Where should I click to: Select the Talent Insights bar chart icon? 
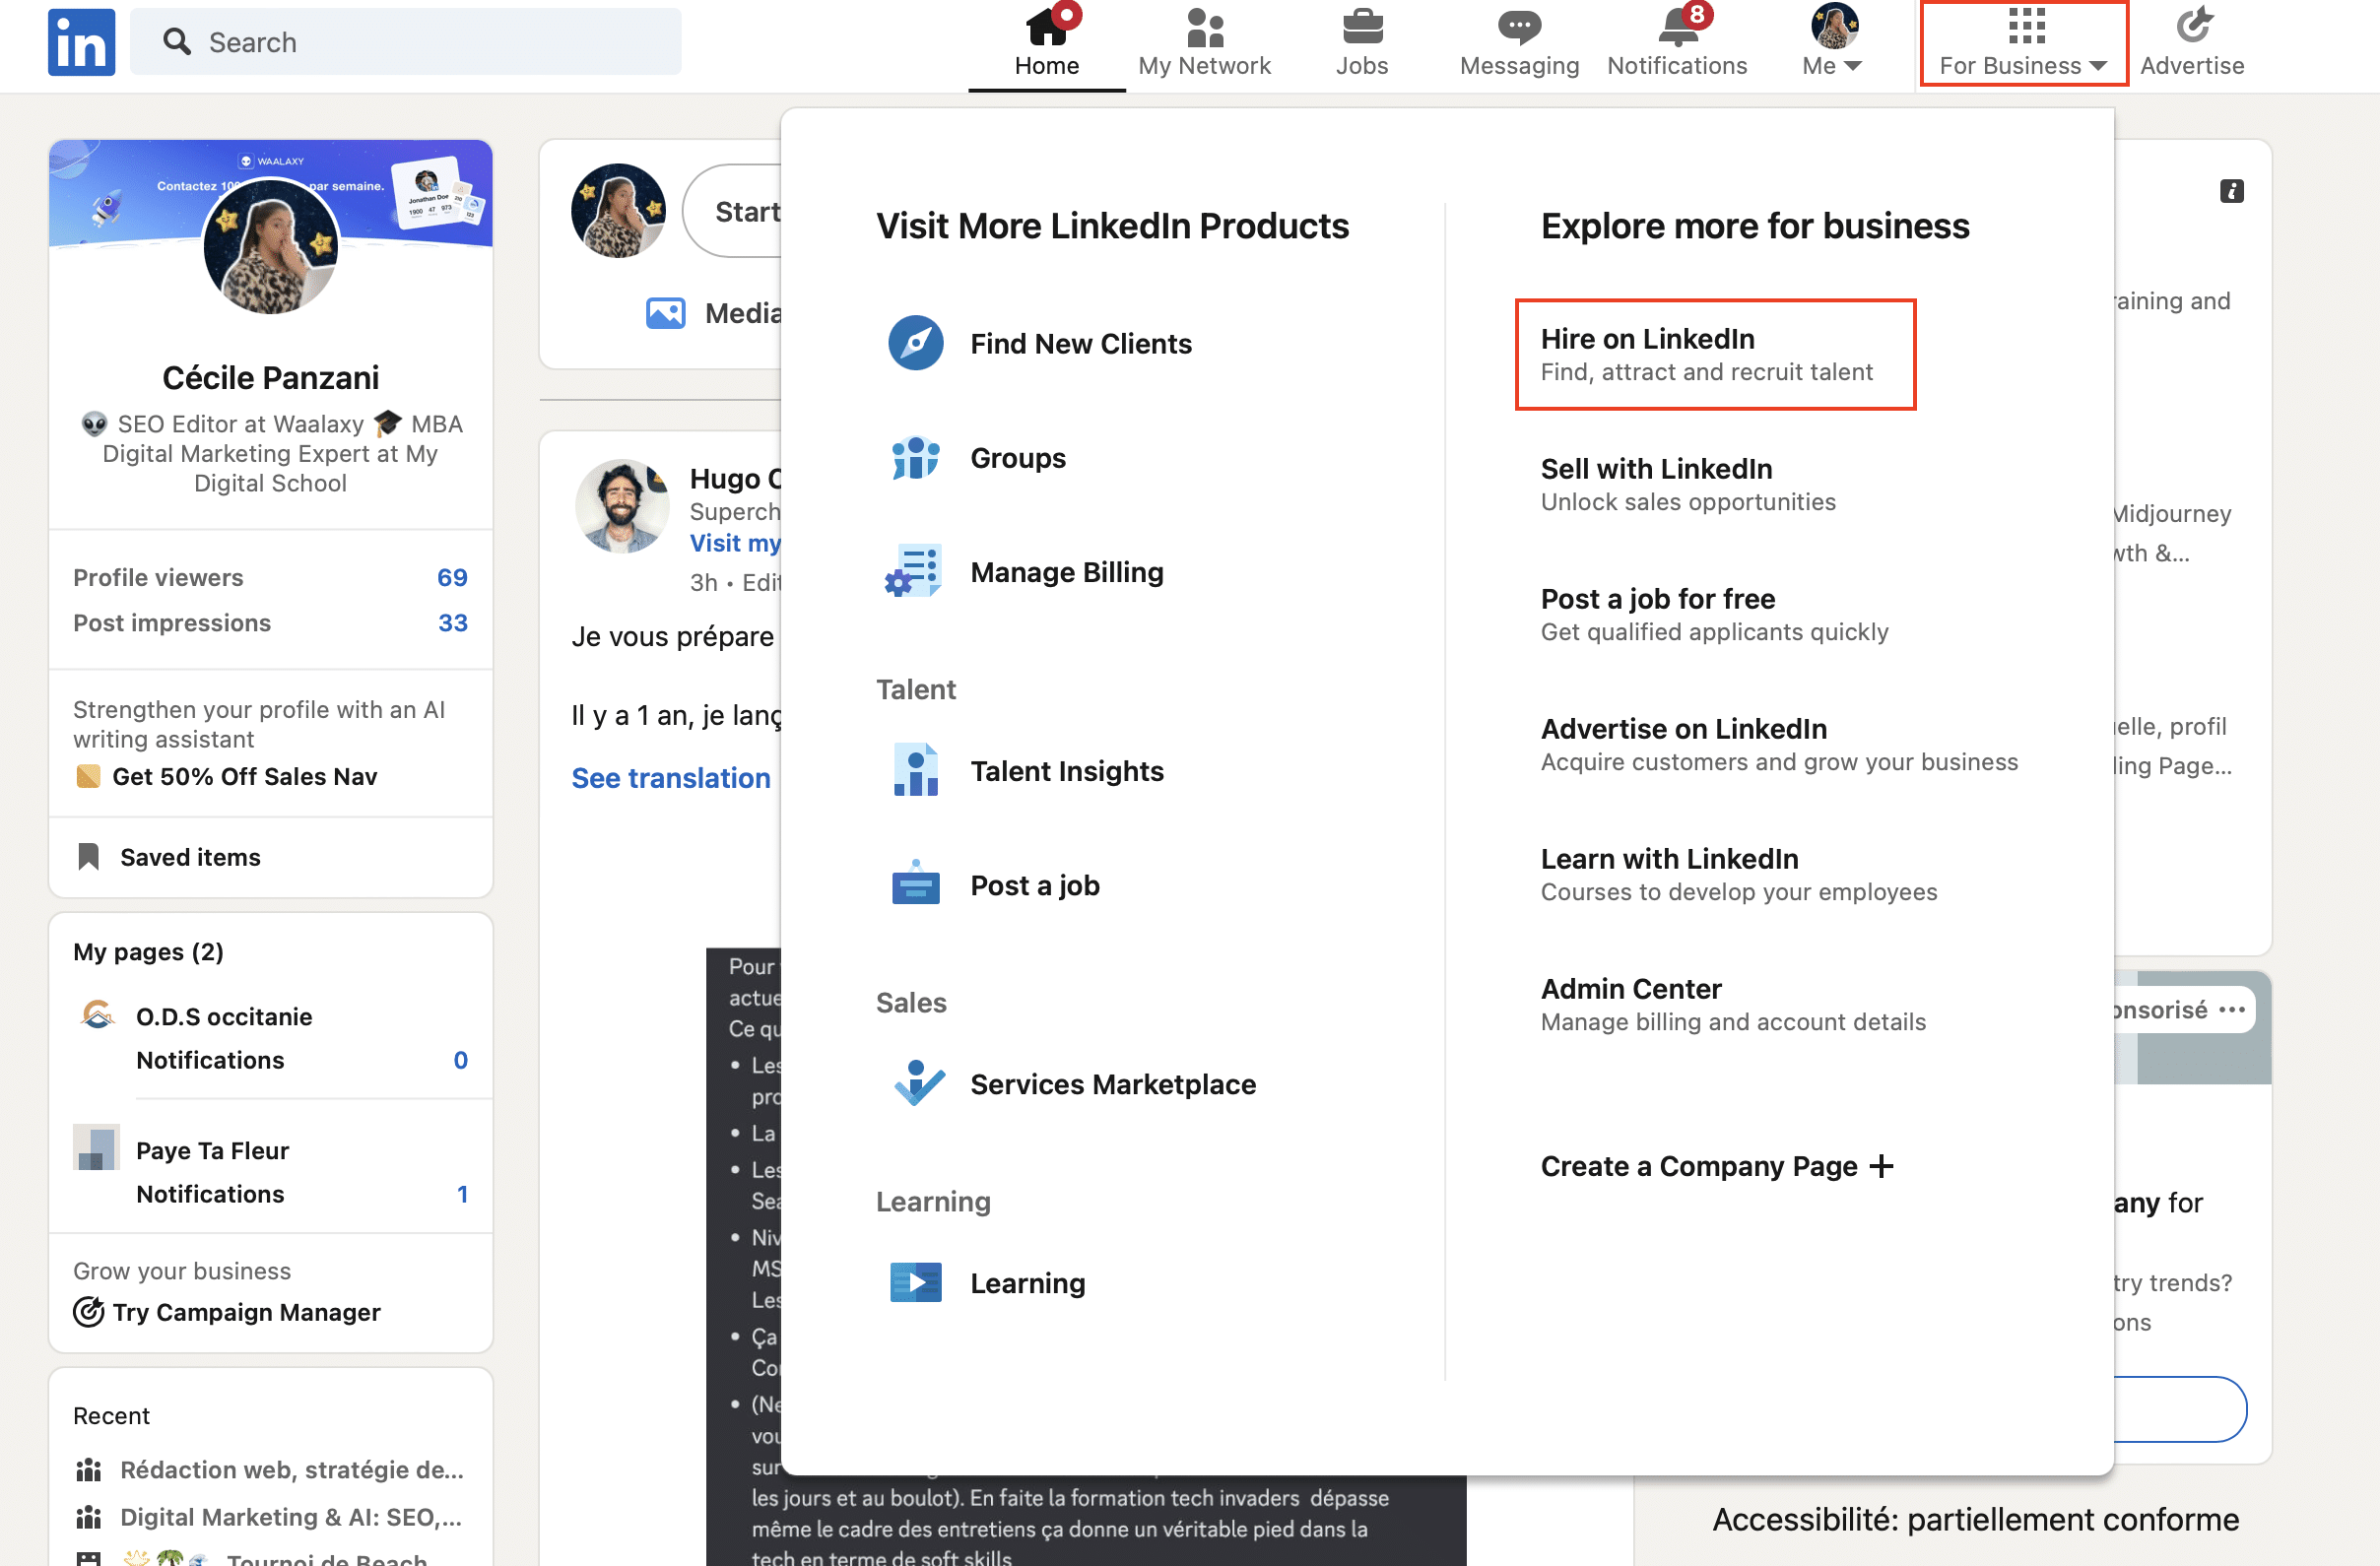point(916,771)
